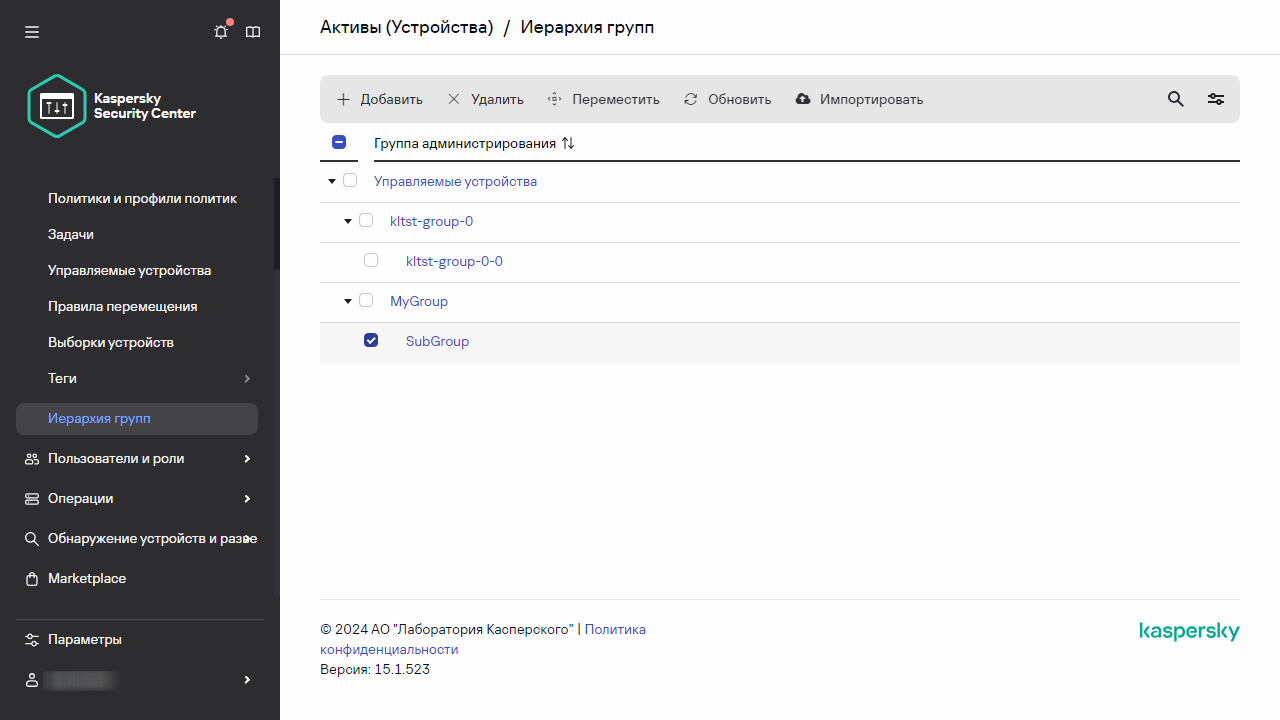Select Иерархия групп sidebar item
Screen dimensions: 1280x720
[137, 419]
